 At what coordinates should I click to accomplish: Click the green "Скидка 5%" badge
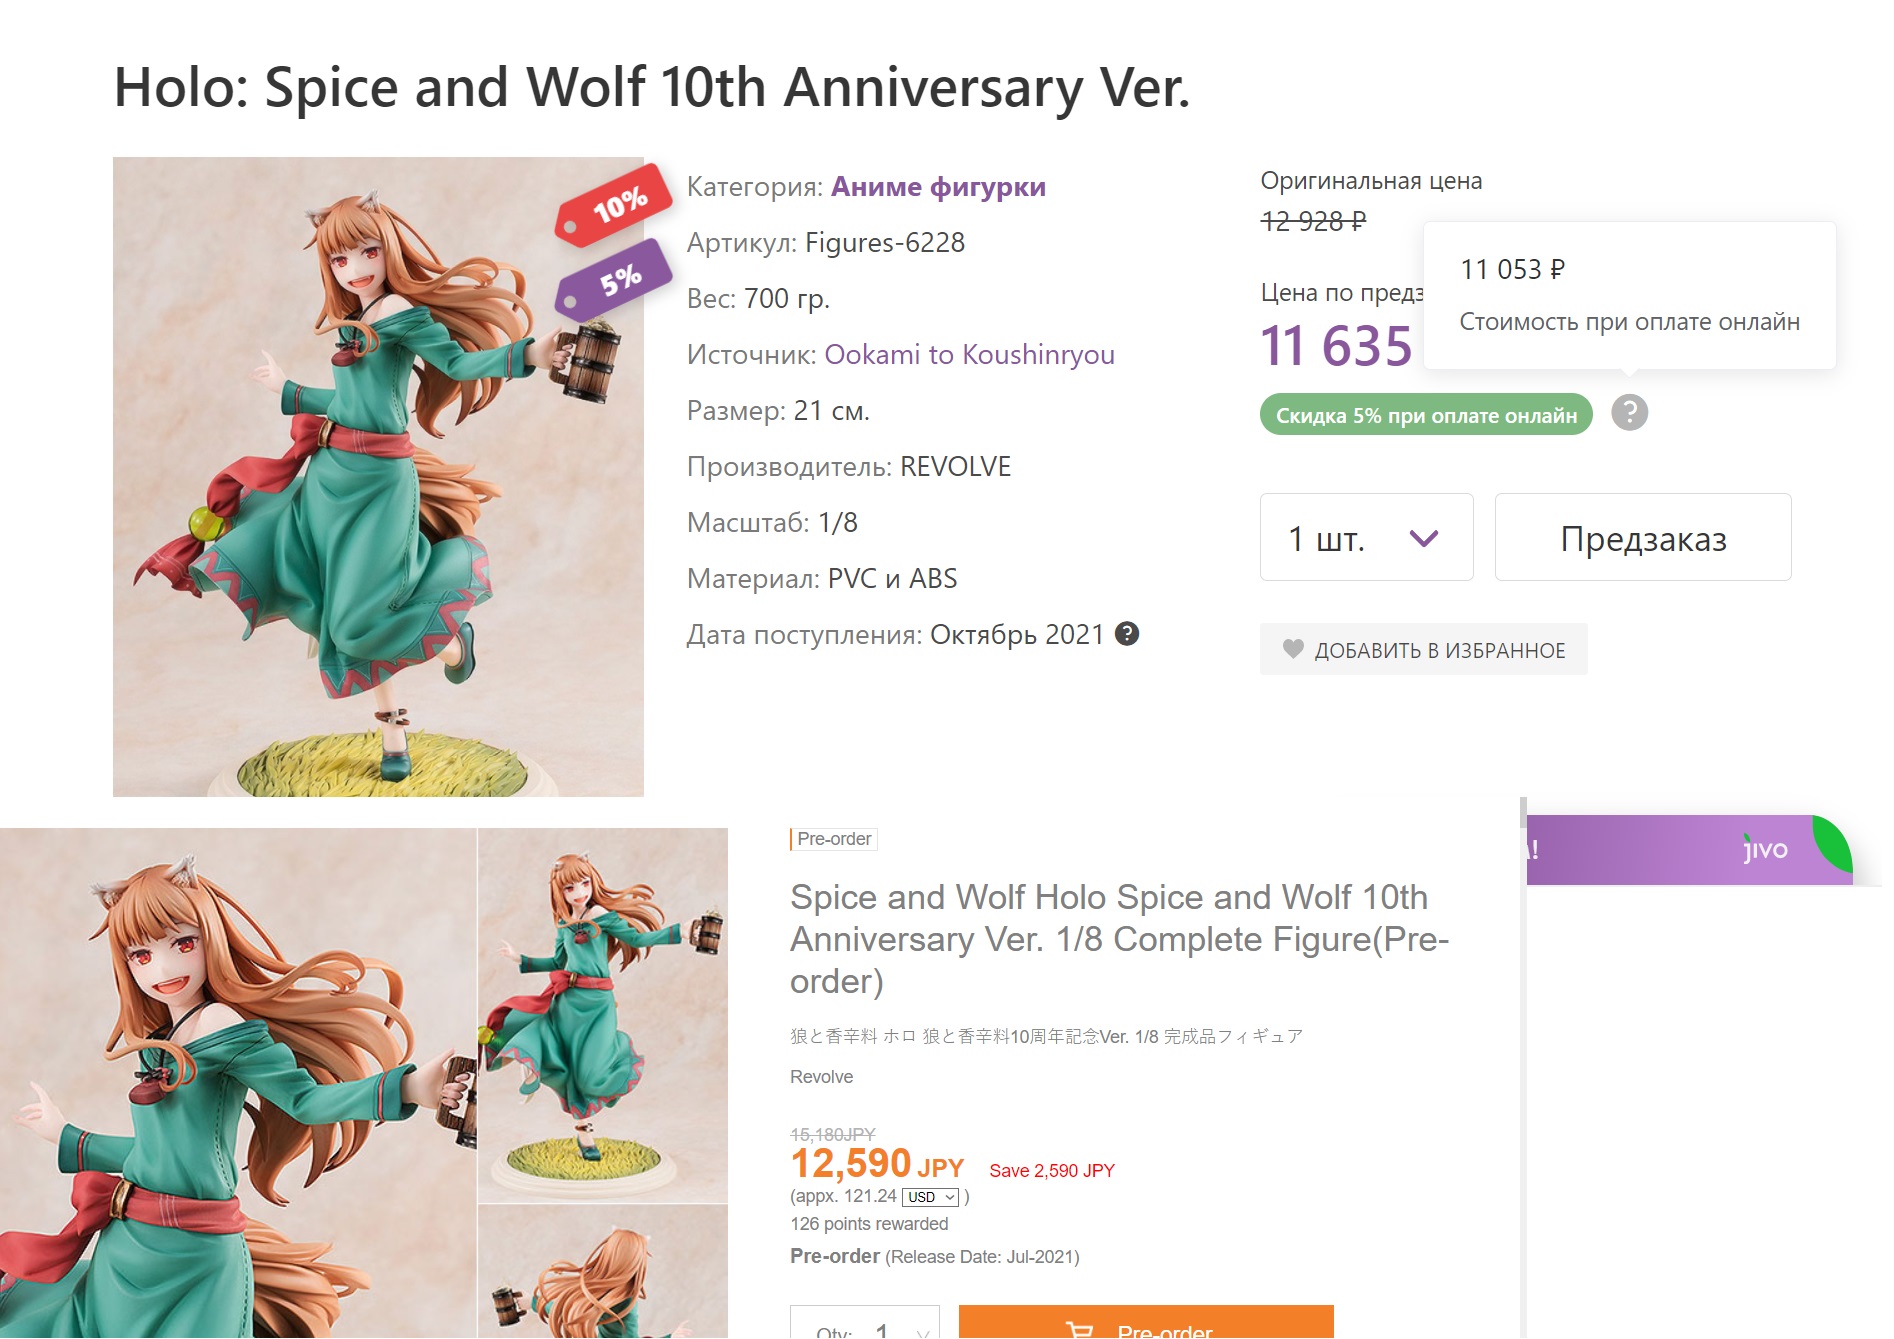pyautogui.click(x=1426, y=415)
